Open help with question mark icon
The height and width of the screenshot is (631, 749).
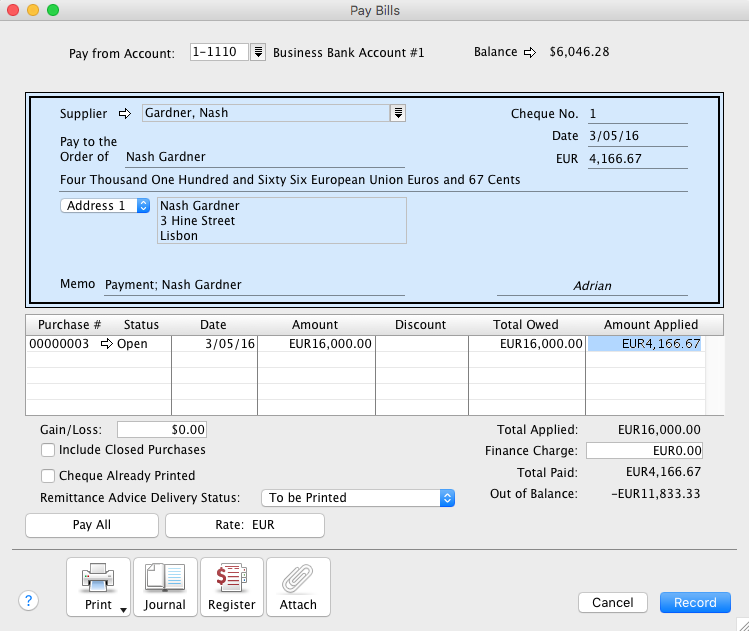(29, 601)
